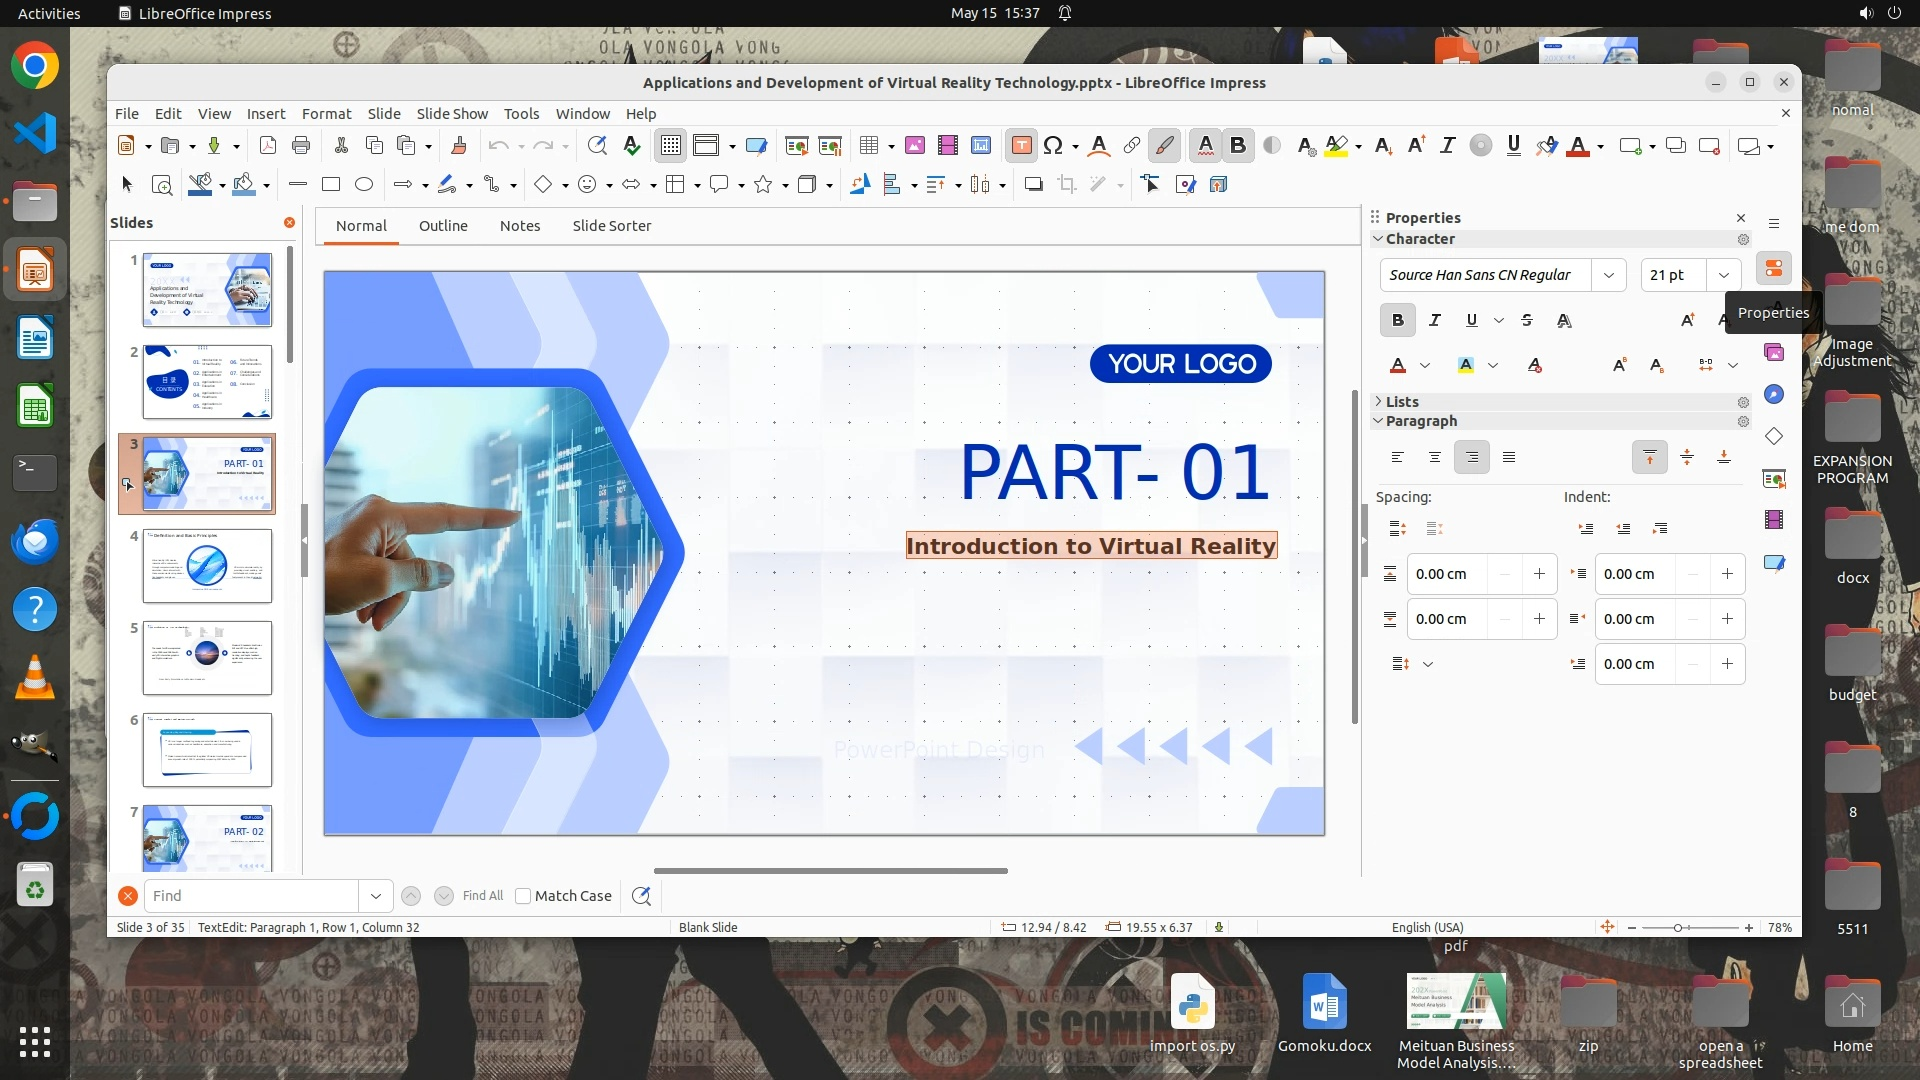Select the Rectangle shape tool

pos(331,184)
